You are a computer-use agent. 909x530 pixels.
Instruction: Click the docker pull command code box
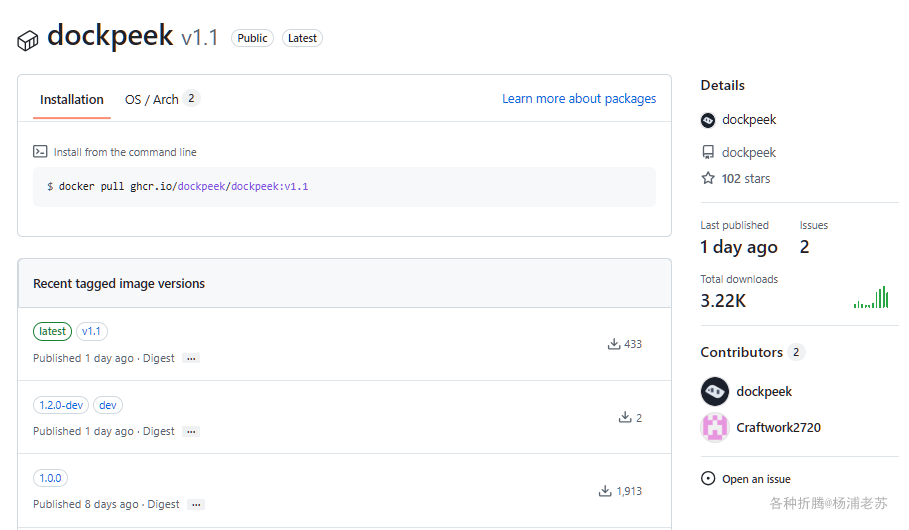click(344, 187)
